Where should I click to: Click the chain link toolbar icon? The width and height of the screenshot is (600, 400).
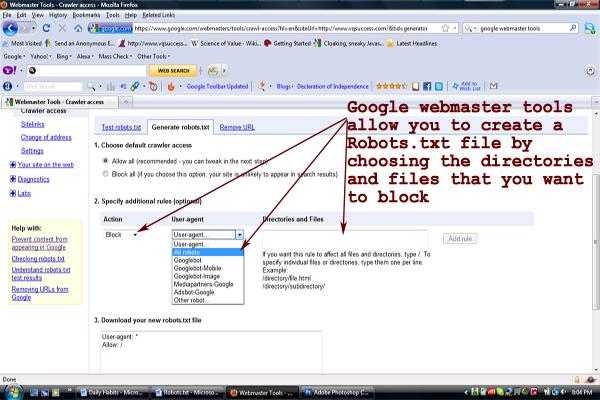[135, 87]
